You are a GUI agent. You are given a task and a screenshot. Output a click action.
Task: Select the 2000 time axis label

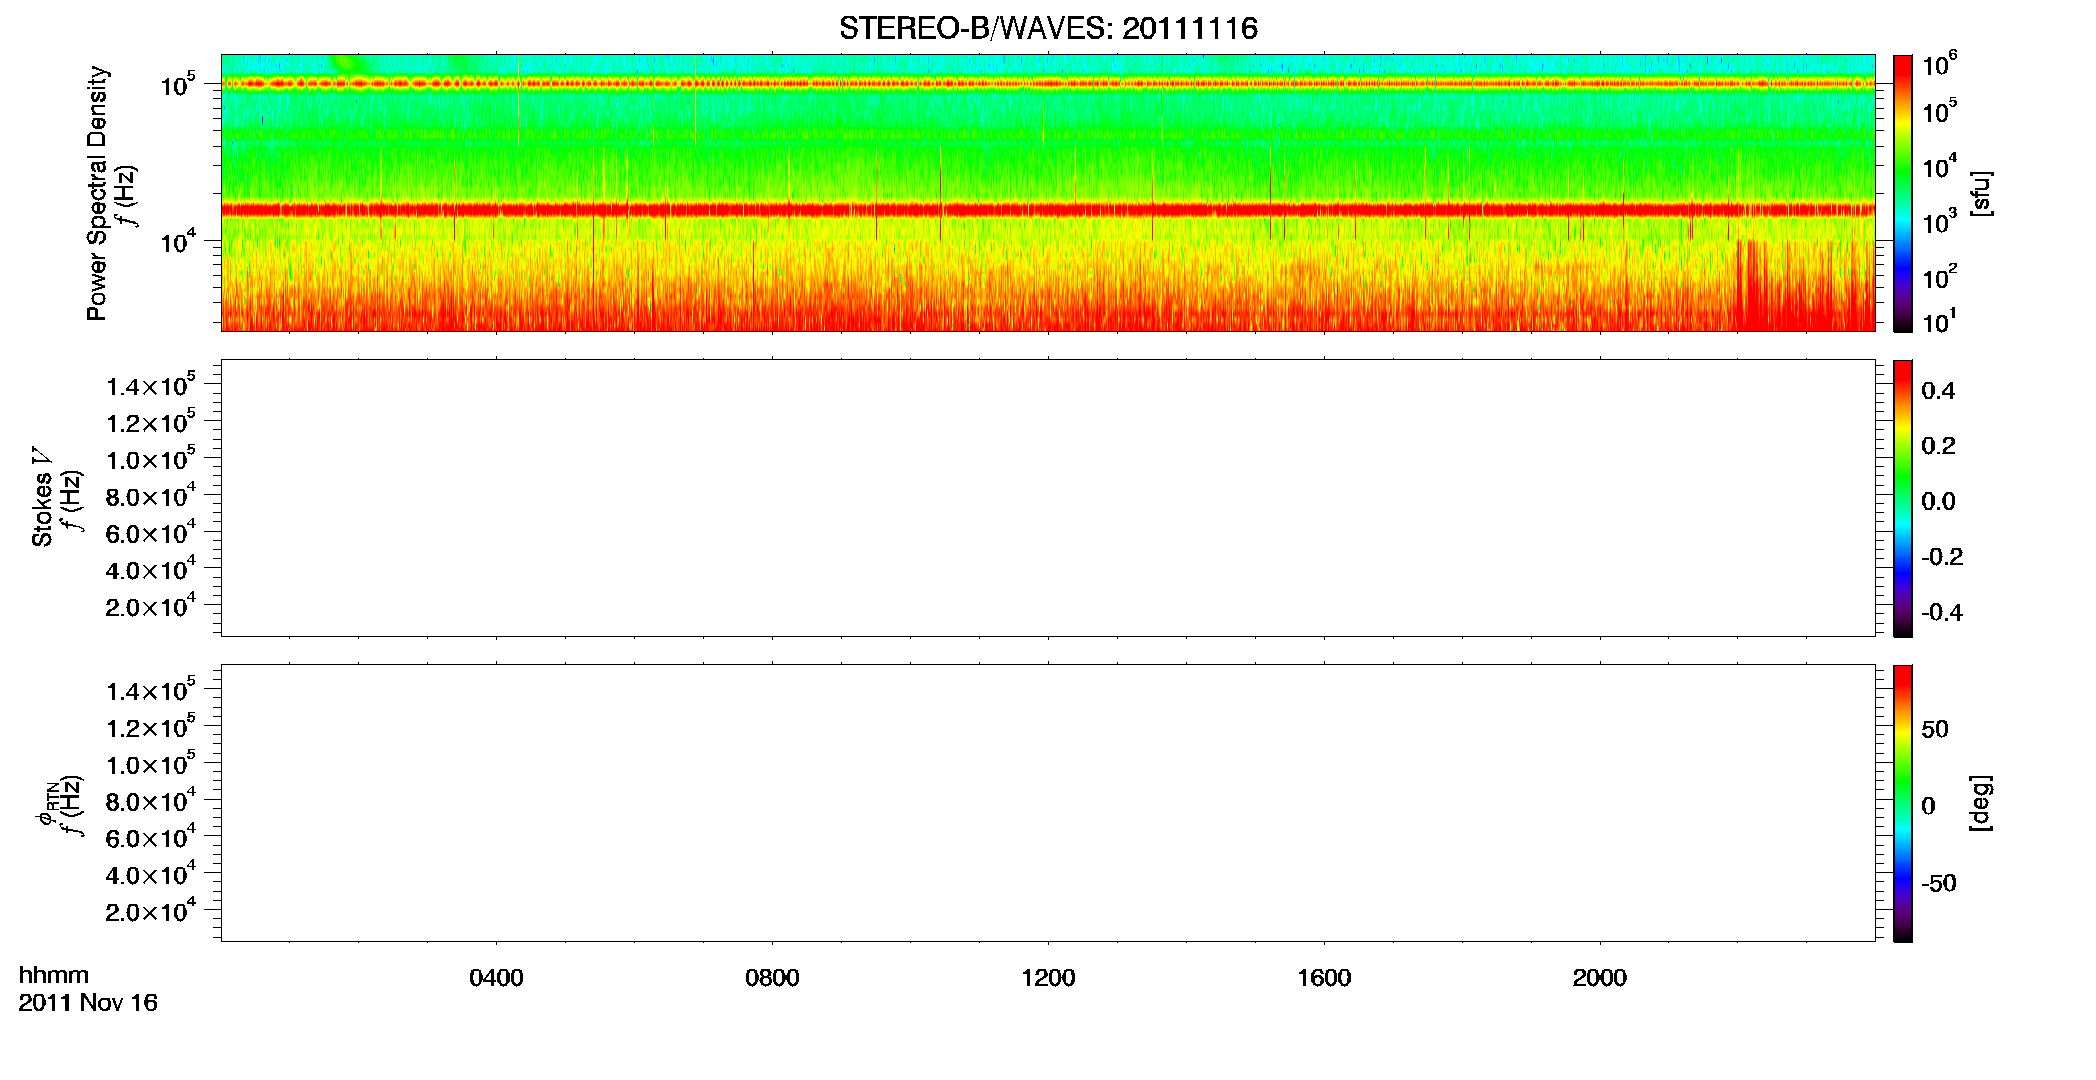pos(1599,978)
